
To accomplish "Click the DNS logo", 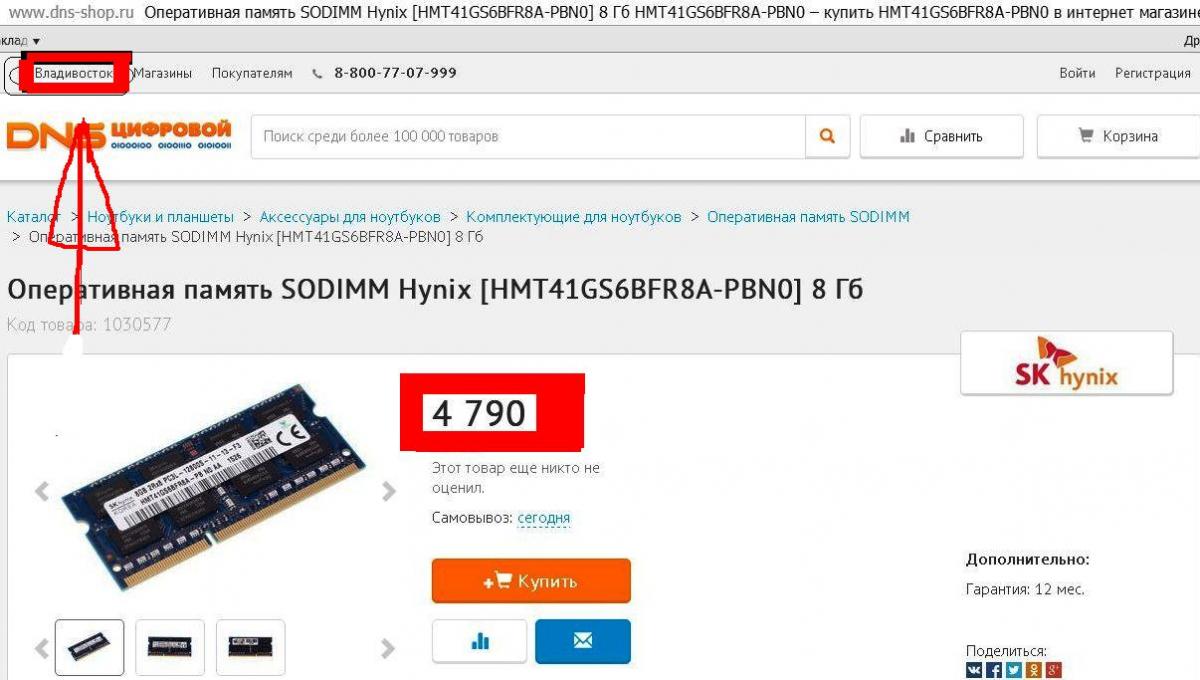I will click(119, 135).
